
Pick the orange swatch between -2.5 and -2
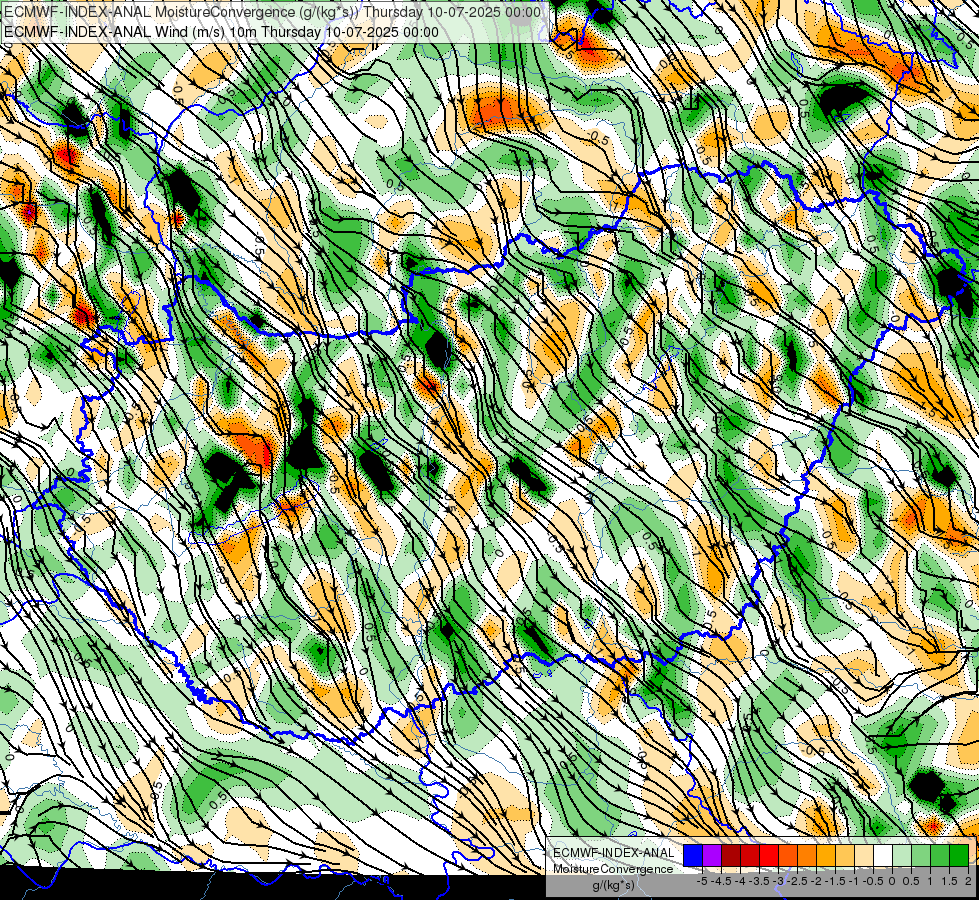[x=807, y=855]
